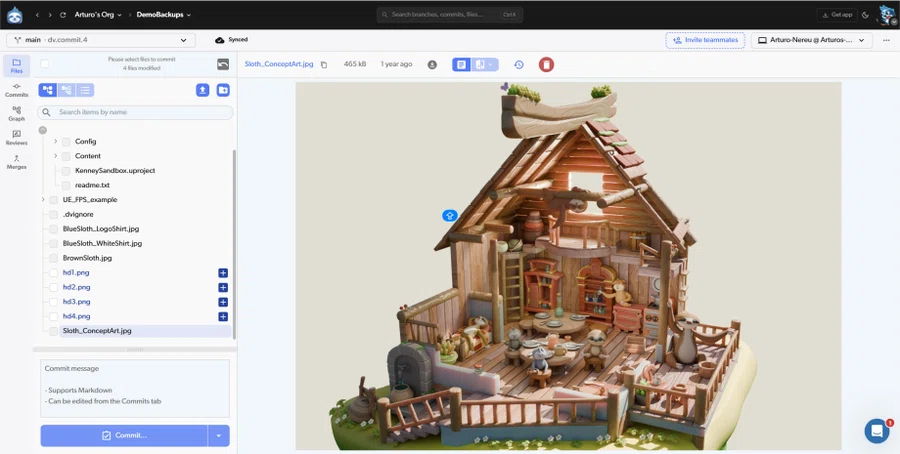The image size is (900, 454).
Task: Copy the Sloth_ConceptArt.jpg file name
Action: click(324, 64)
